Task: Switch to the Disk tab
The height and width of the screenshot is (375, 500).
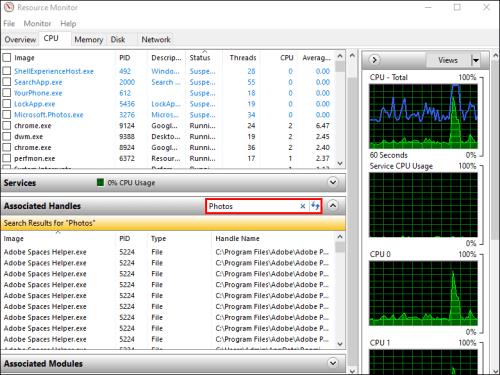Action: (x=118, y=40)
